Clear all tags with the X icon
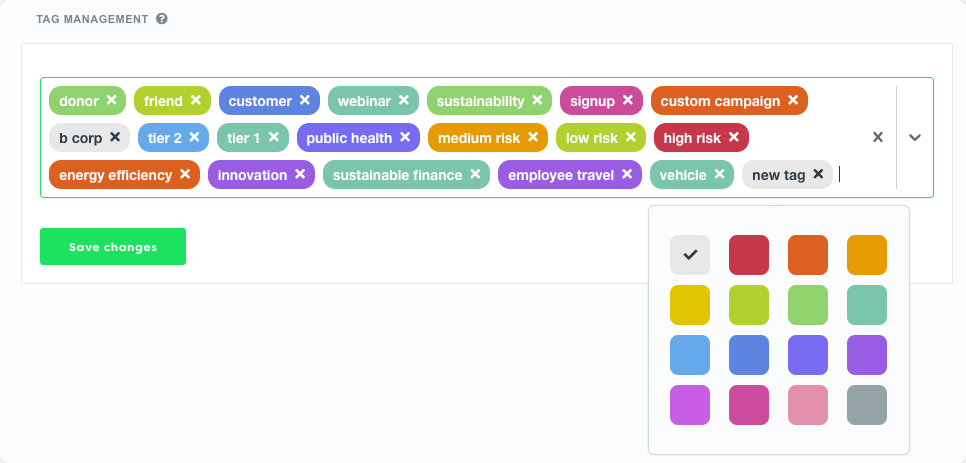The width and height of the screenshot is (966, 463). pos(878,137)
